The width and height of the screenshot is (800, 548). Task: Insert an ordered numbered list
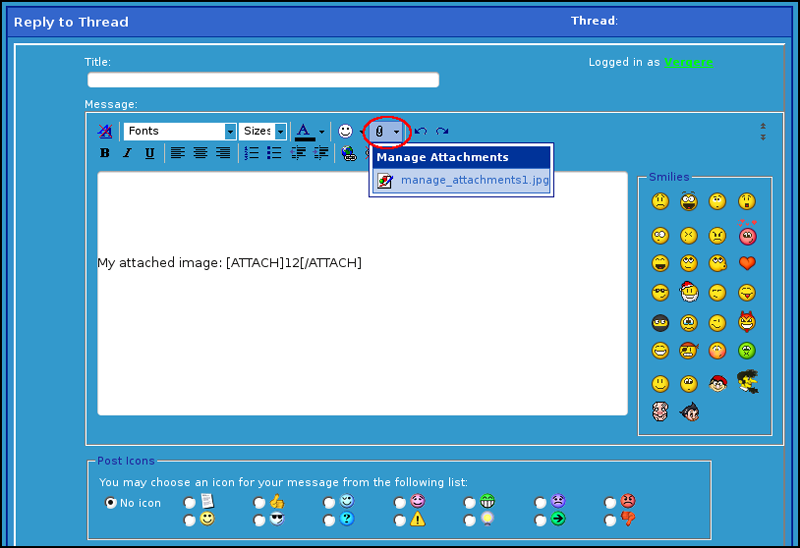coord(251,153)
